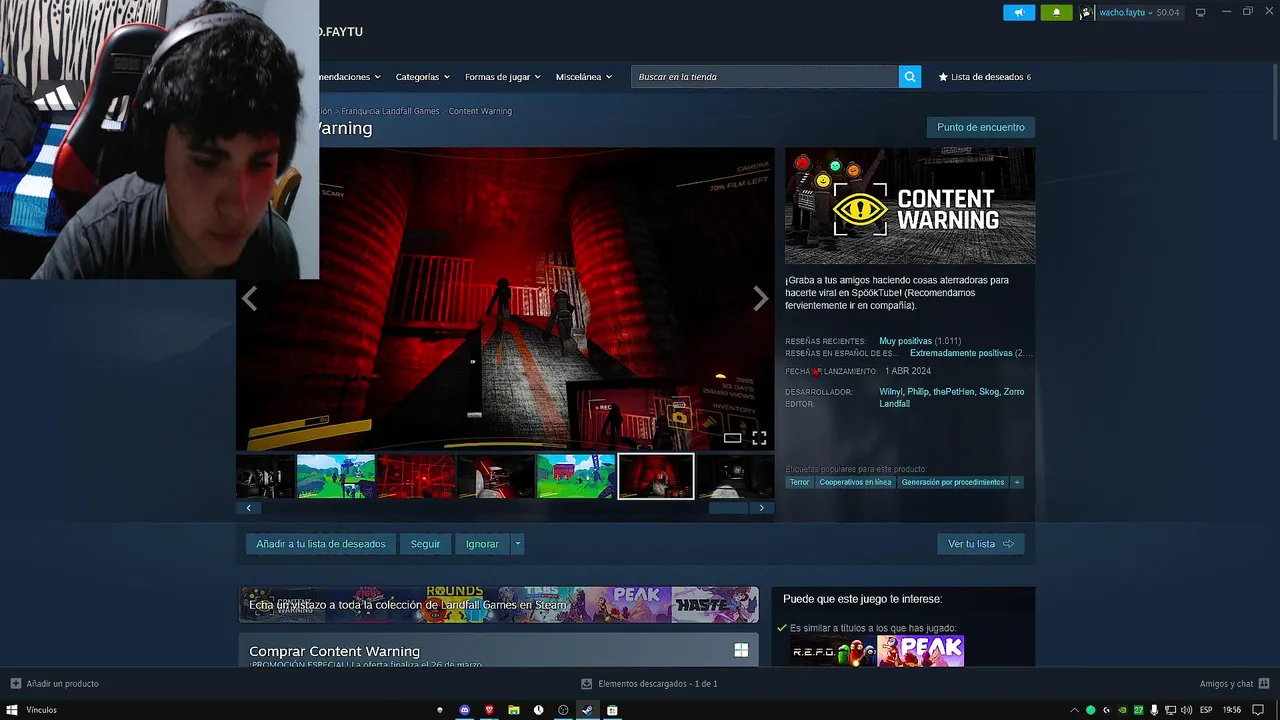Select the second thumbnail with green field
Screen dimensions: 1280x720
pyautogui.click(x=336, y=476)
